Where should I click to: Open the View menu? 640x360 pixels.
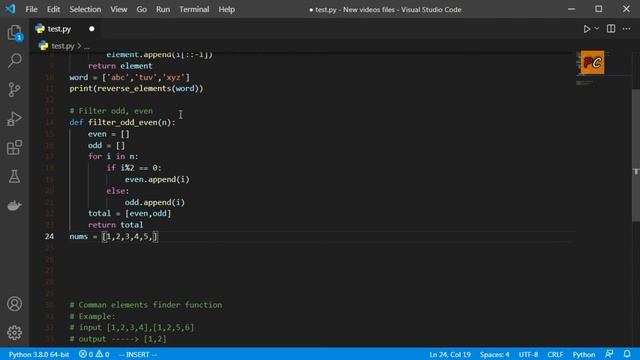pos(118,9)
